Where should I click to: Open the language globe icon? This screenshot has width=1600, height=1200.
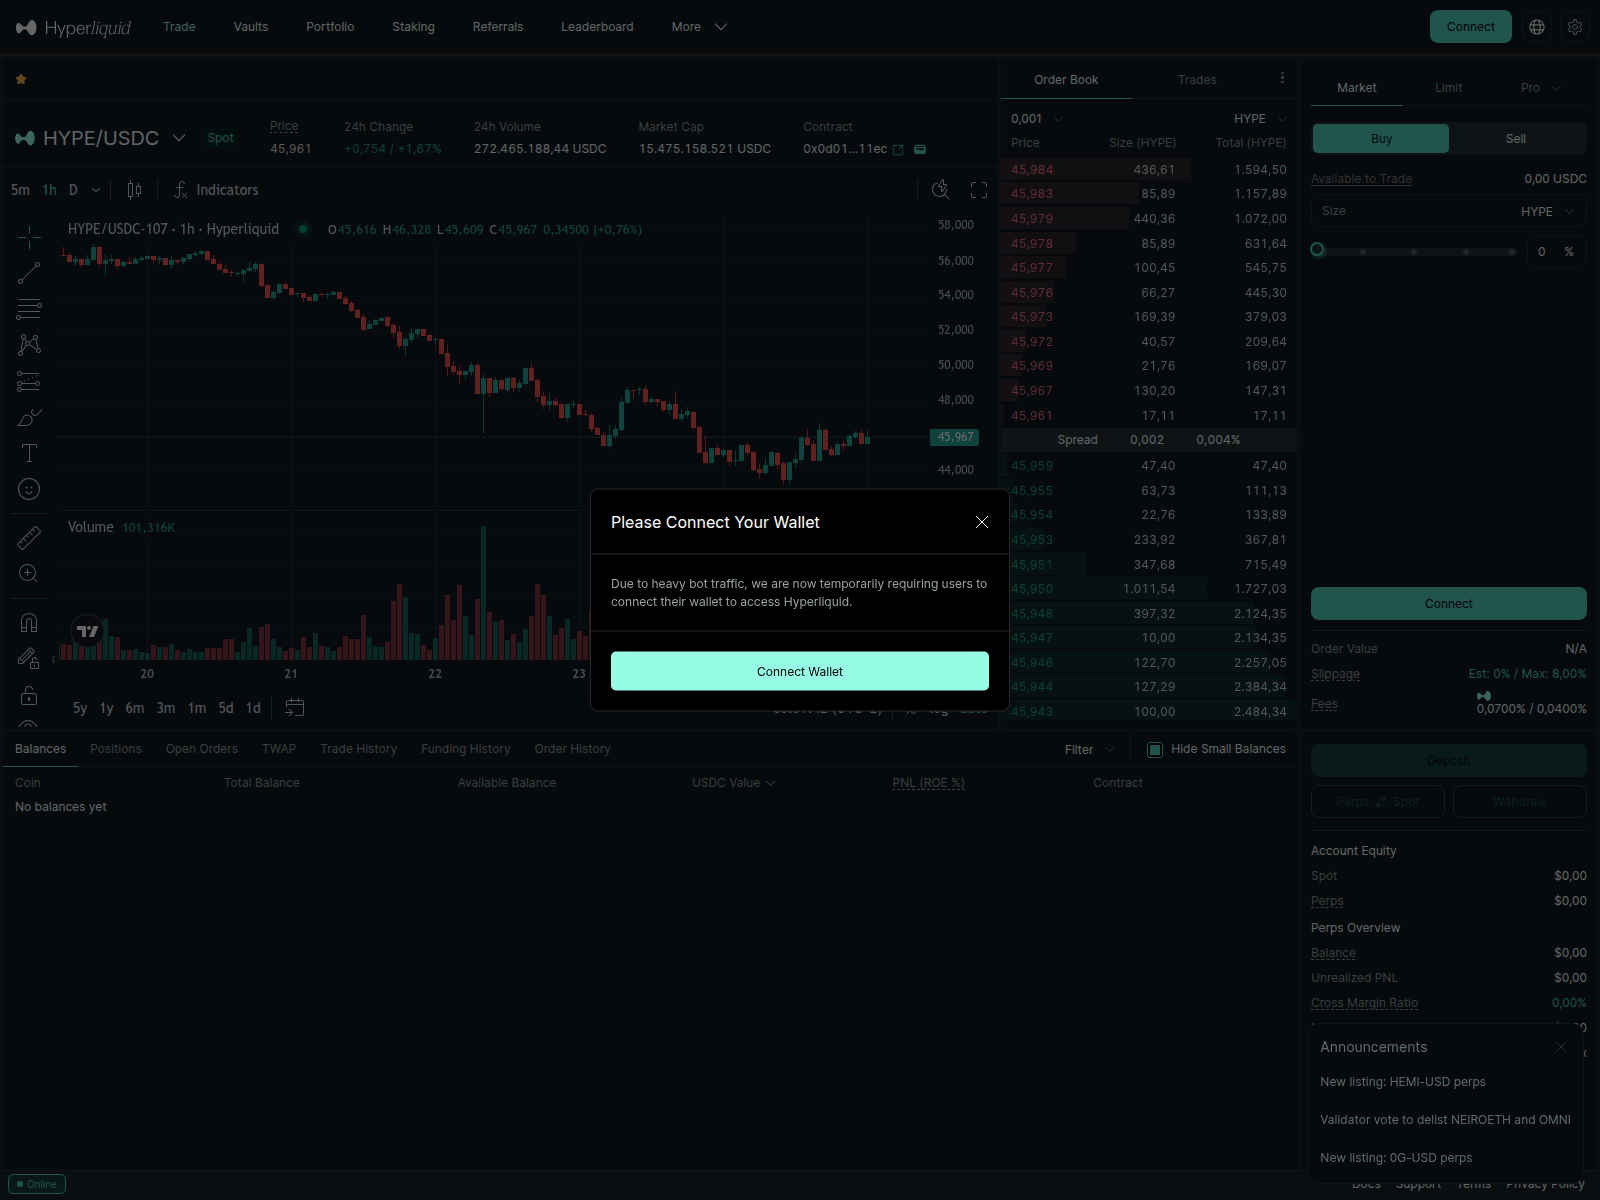point(1537,27)
